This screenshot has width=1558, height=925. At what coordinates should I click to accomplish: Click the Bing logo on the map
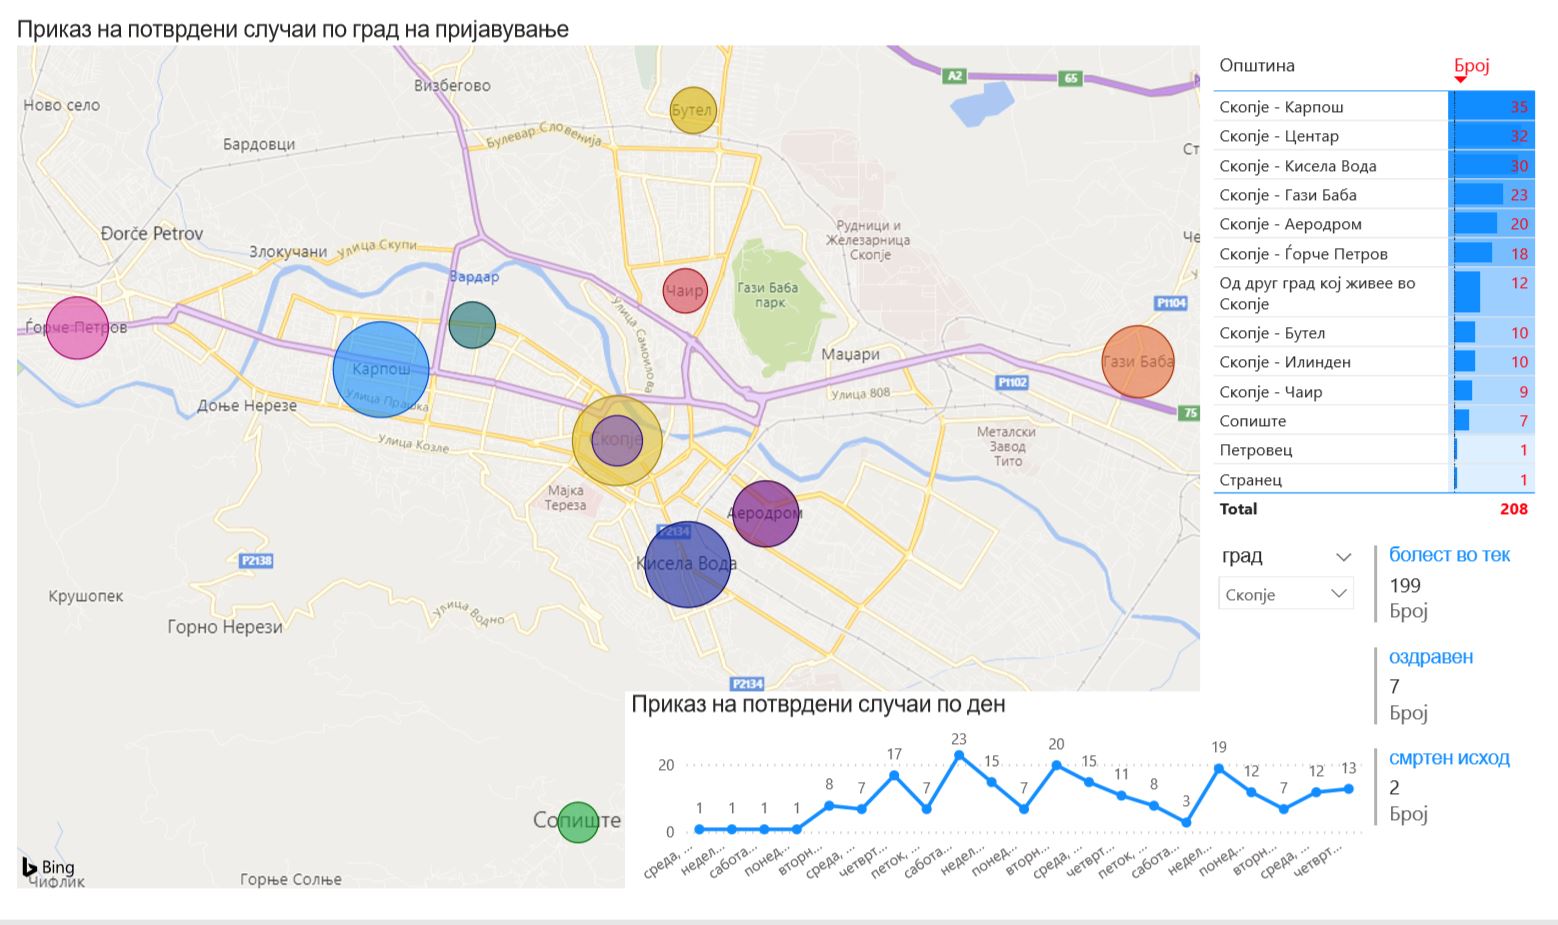tap(48, 867)
